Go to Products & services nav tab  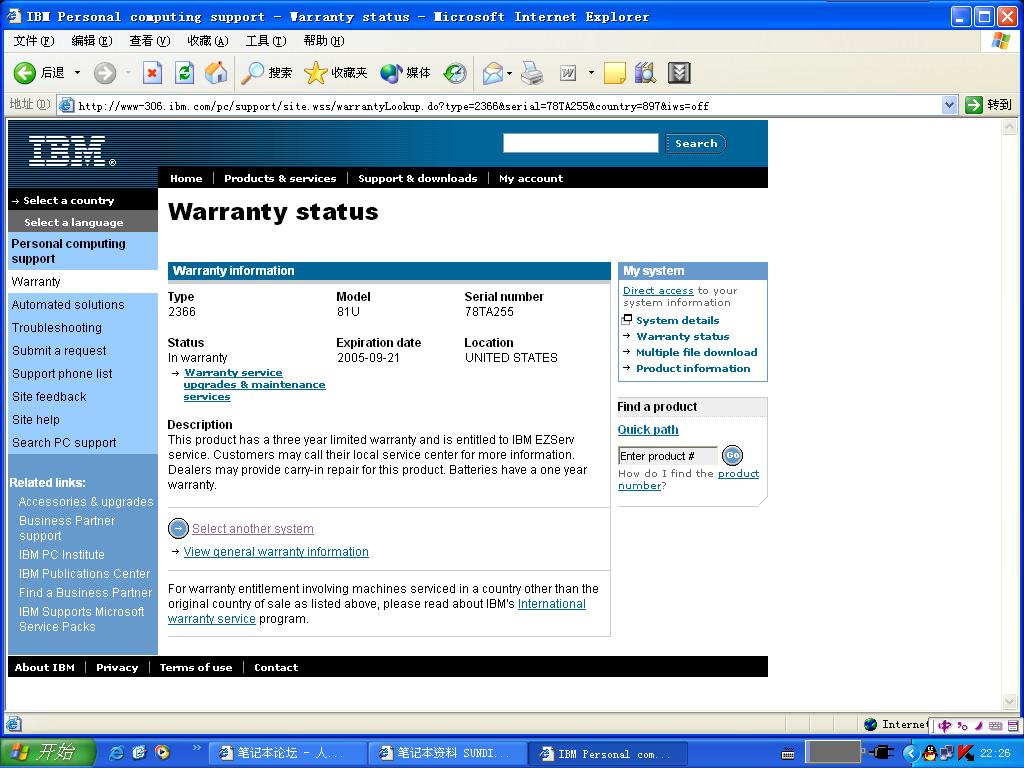(280, 178)
